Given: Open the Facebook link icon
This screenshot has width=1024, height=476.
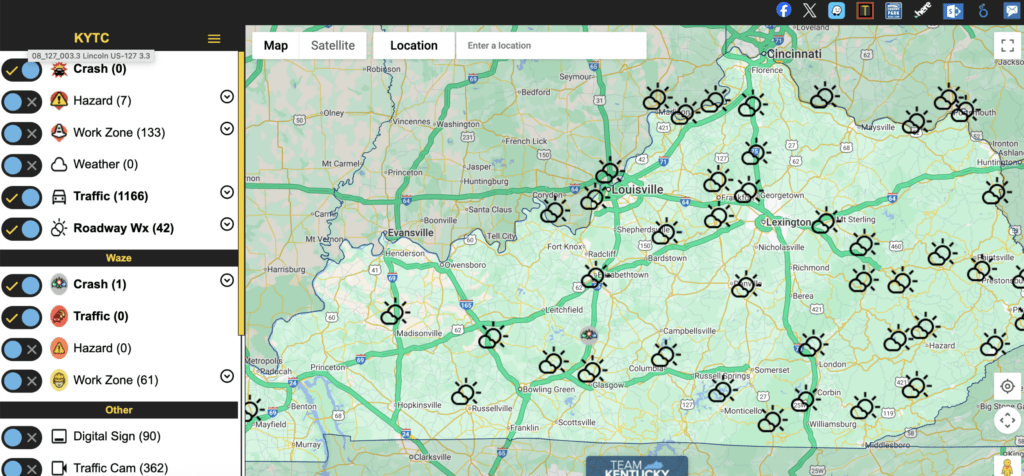Looking at the screenshot, I should click(785, 10).
